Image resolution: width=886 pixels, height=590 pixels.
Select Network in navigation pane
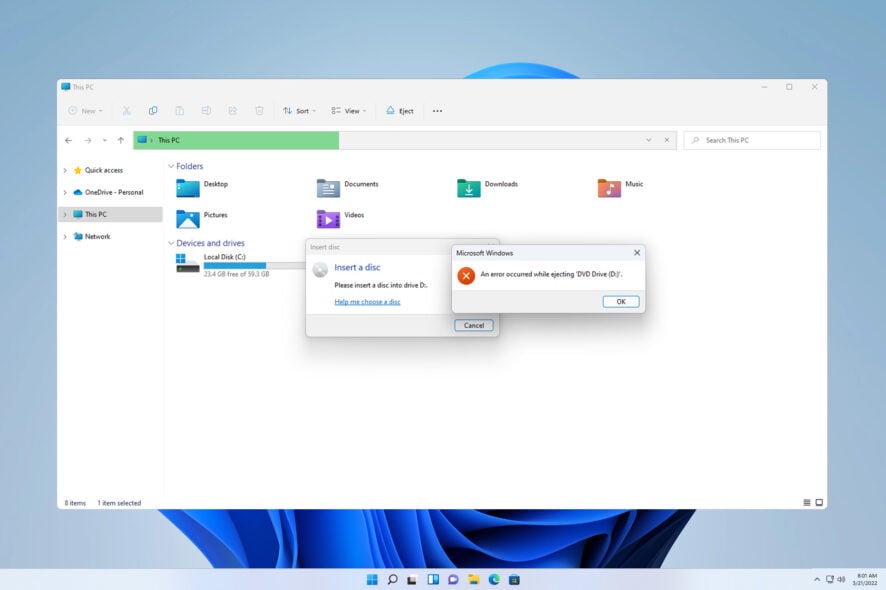[97, 236]
